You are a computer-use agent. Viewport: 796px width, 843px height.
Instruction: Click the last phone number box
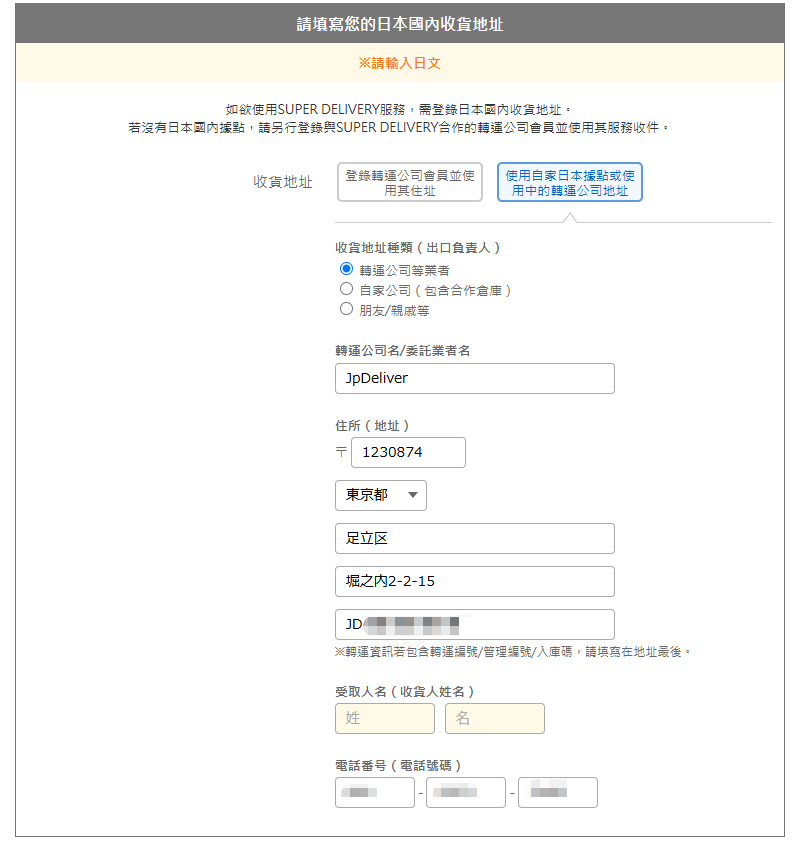[557, 792]
